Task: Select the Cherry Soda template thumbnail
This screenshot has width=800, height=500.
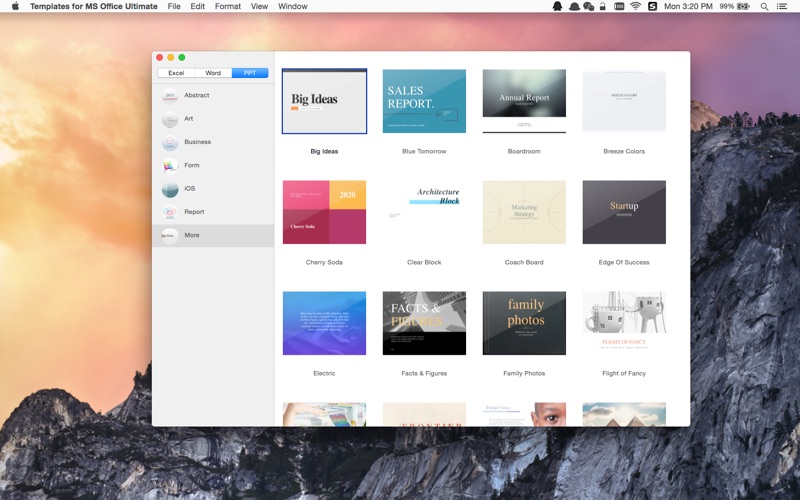Action: pos(324,212)
